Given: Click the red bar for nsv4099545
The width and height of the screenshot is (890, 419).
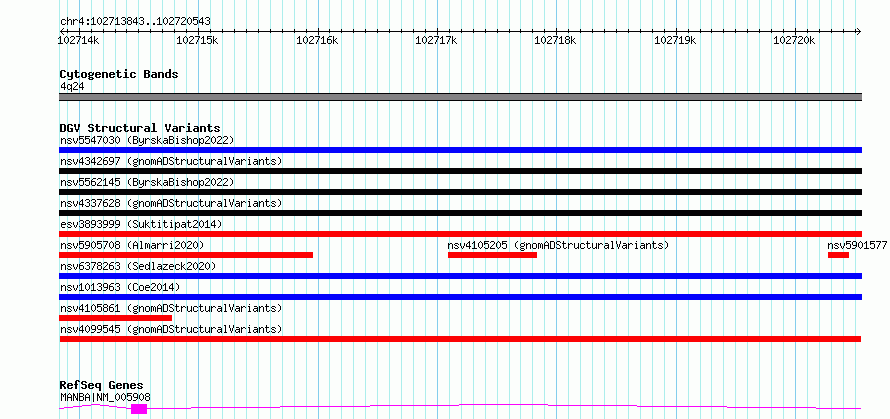Looking at the screenshot, I should coord(460,339).
